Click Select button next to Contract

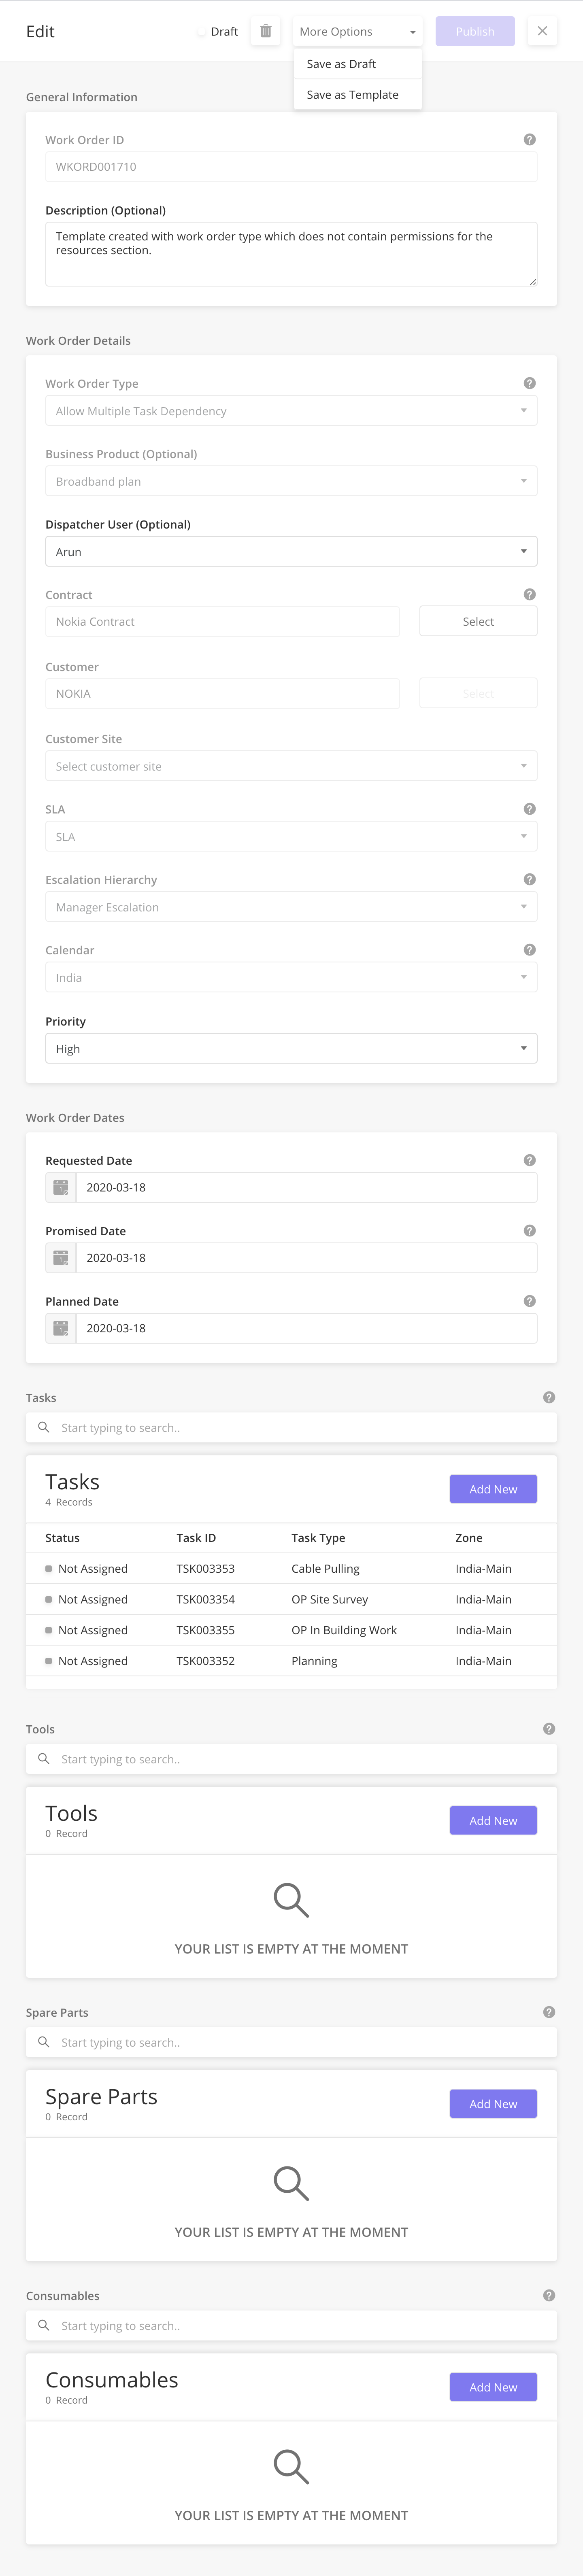pos(478,621)
